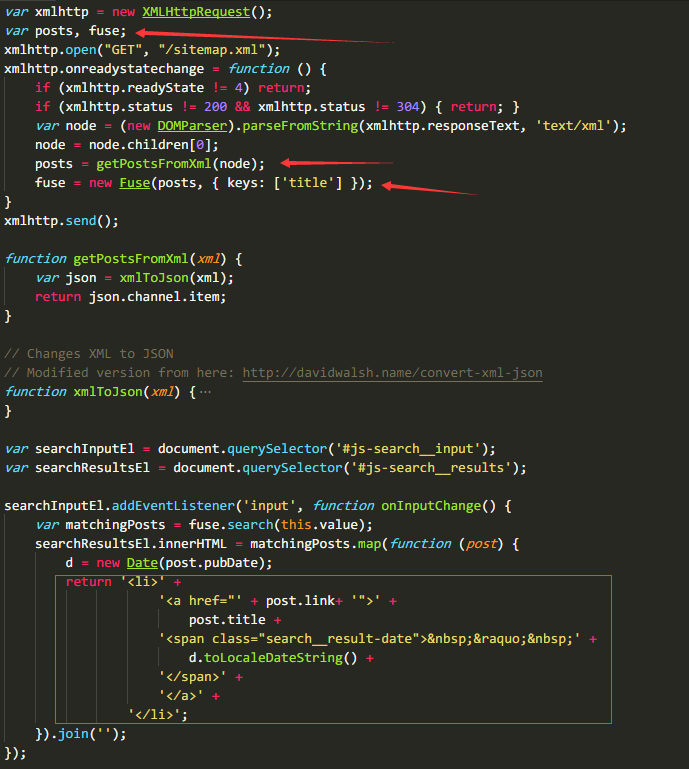Click the join('') method call
Screen dimensions: 689x769
tap(88, 734)
